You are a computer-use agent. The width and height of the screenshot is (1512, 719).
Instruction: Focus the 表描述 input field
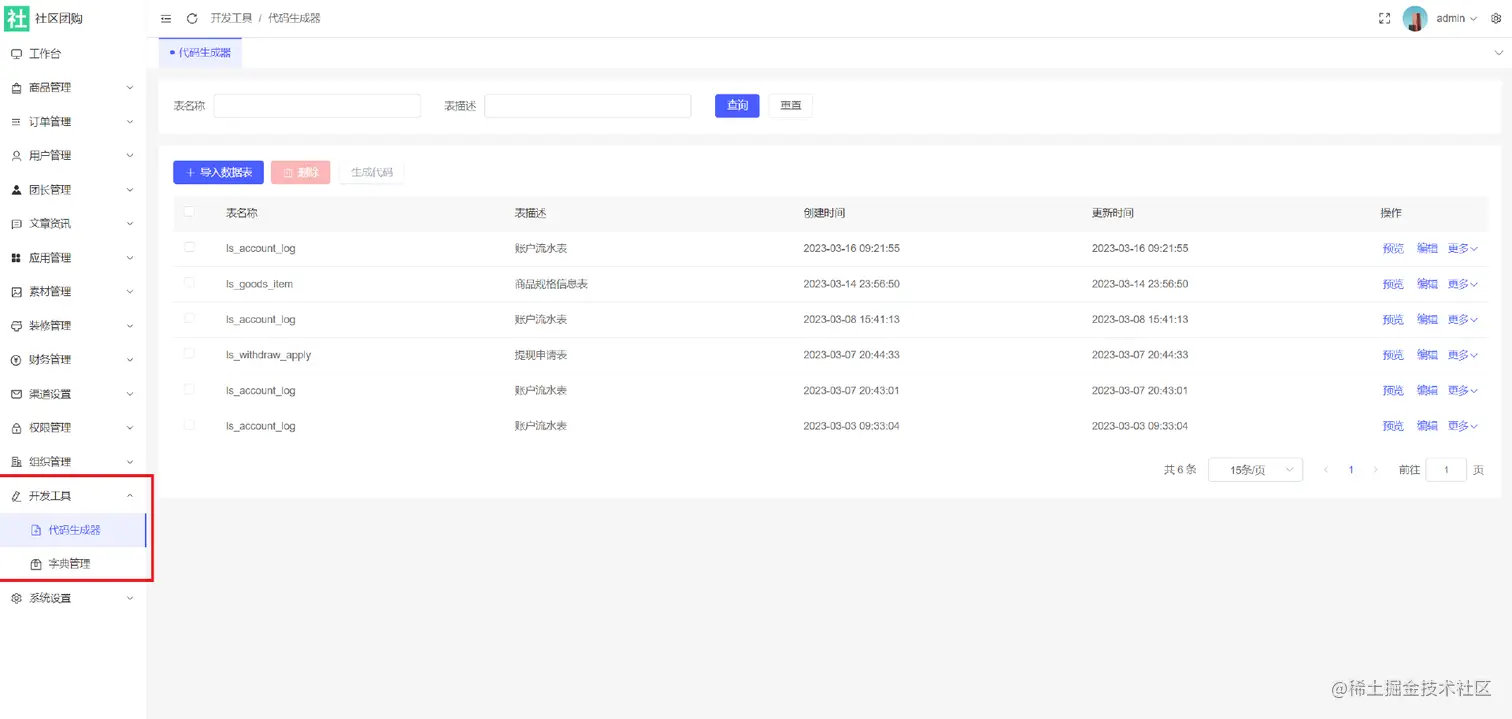click(x=588, y=106)
